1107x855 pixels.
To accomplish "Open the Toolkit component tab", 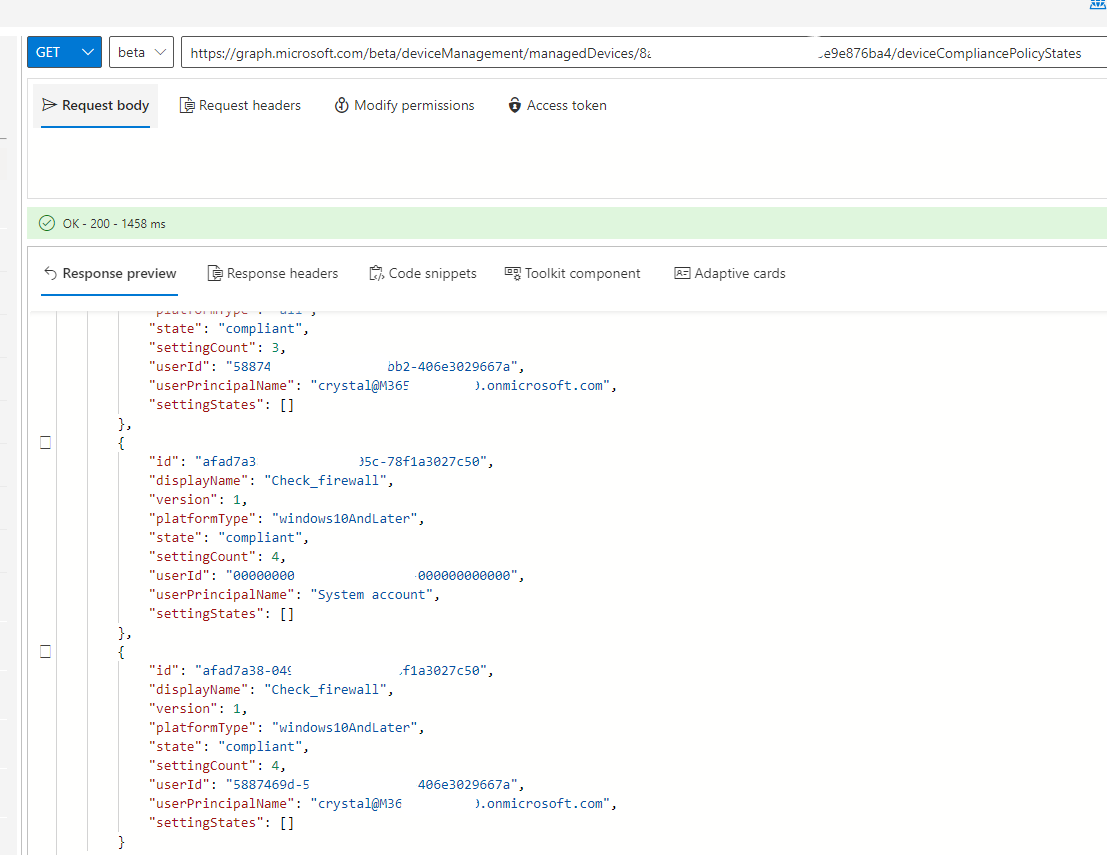I will pos(573,273).
